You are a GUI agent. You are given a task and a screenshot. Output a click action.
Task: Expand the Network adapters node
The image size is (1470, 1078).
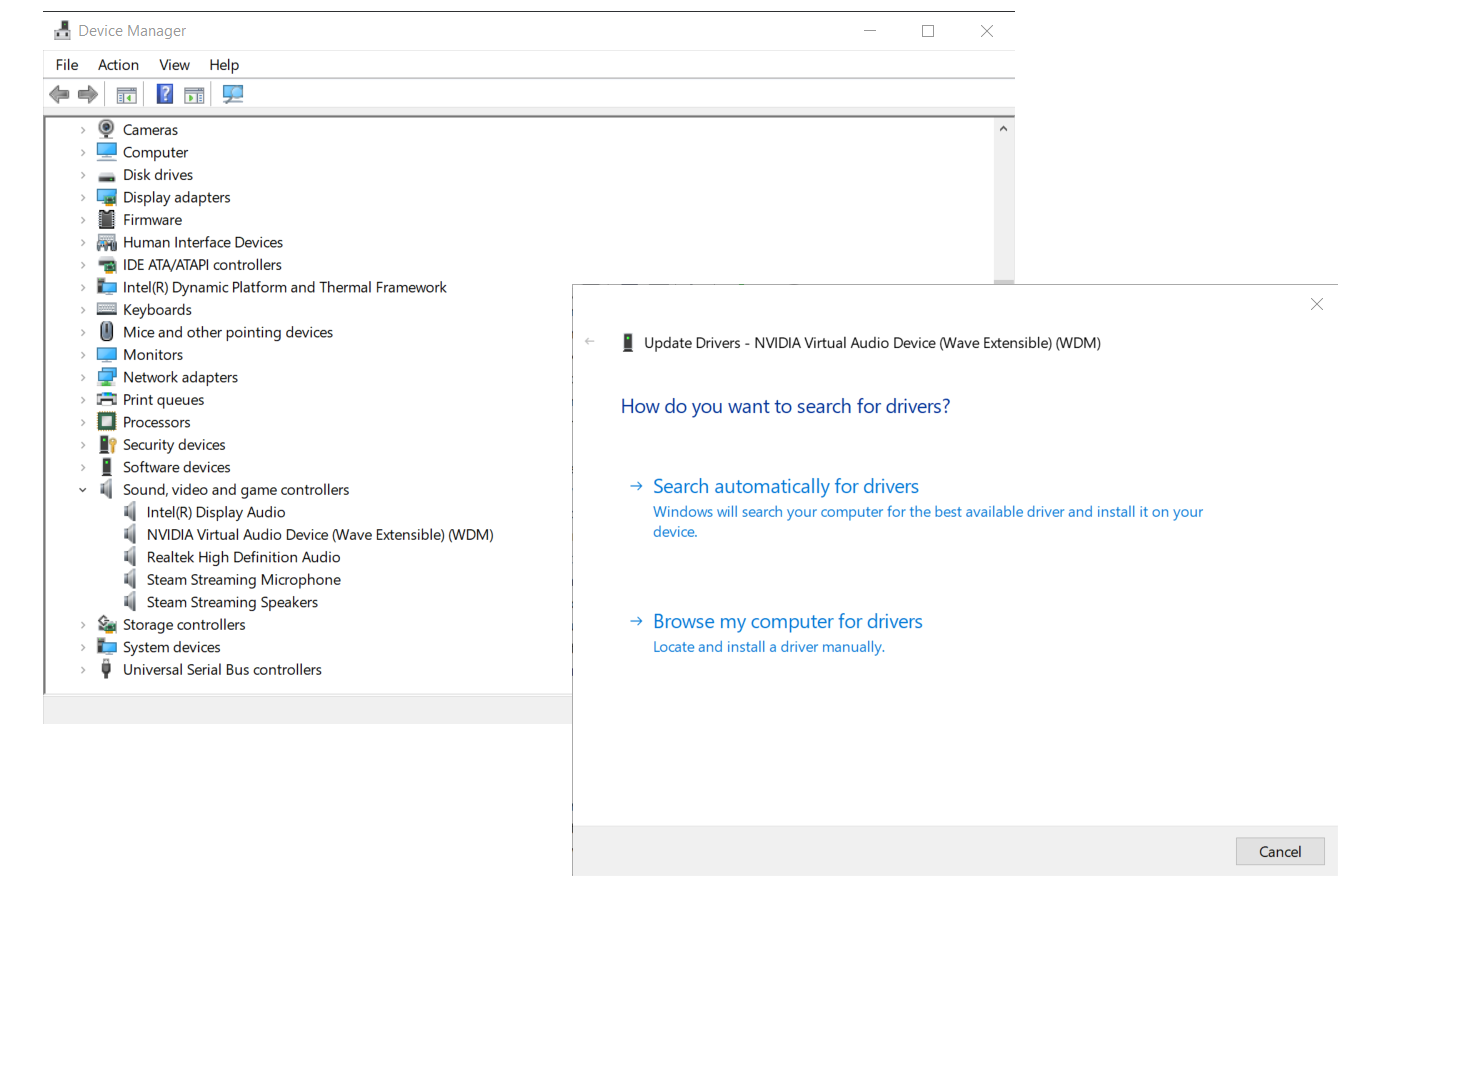(x=83, y=378)
